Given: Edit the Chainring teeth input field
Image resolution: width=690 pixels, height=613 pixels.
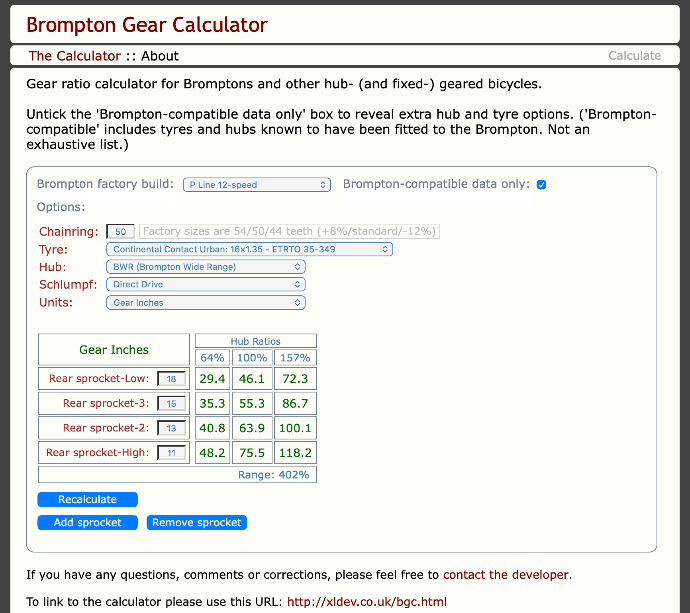Looking at the screenshot, I should tap(120, 231).
